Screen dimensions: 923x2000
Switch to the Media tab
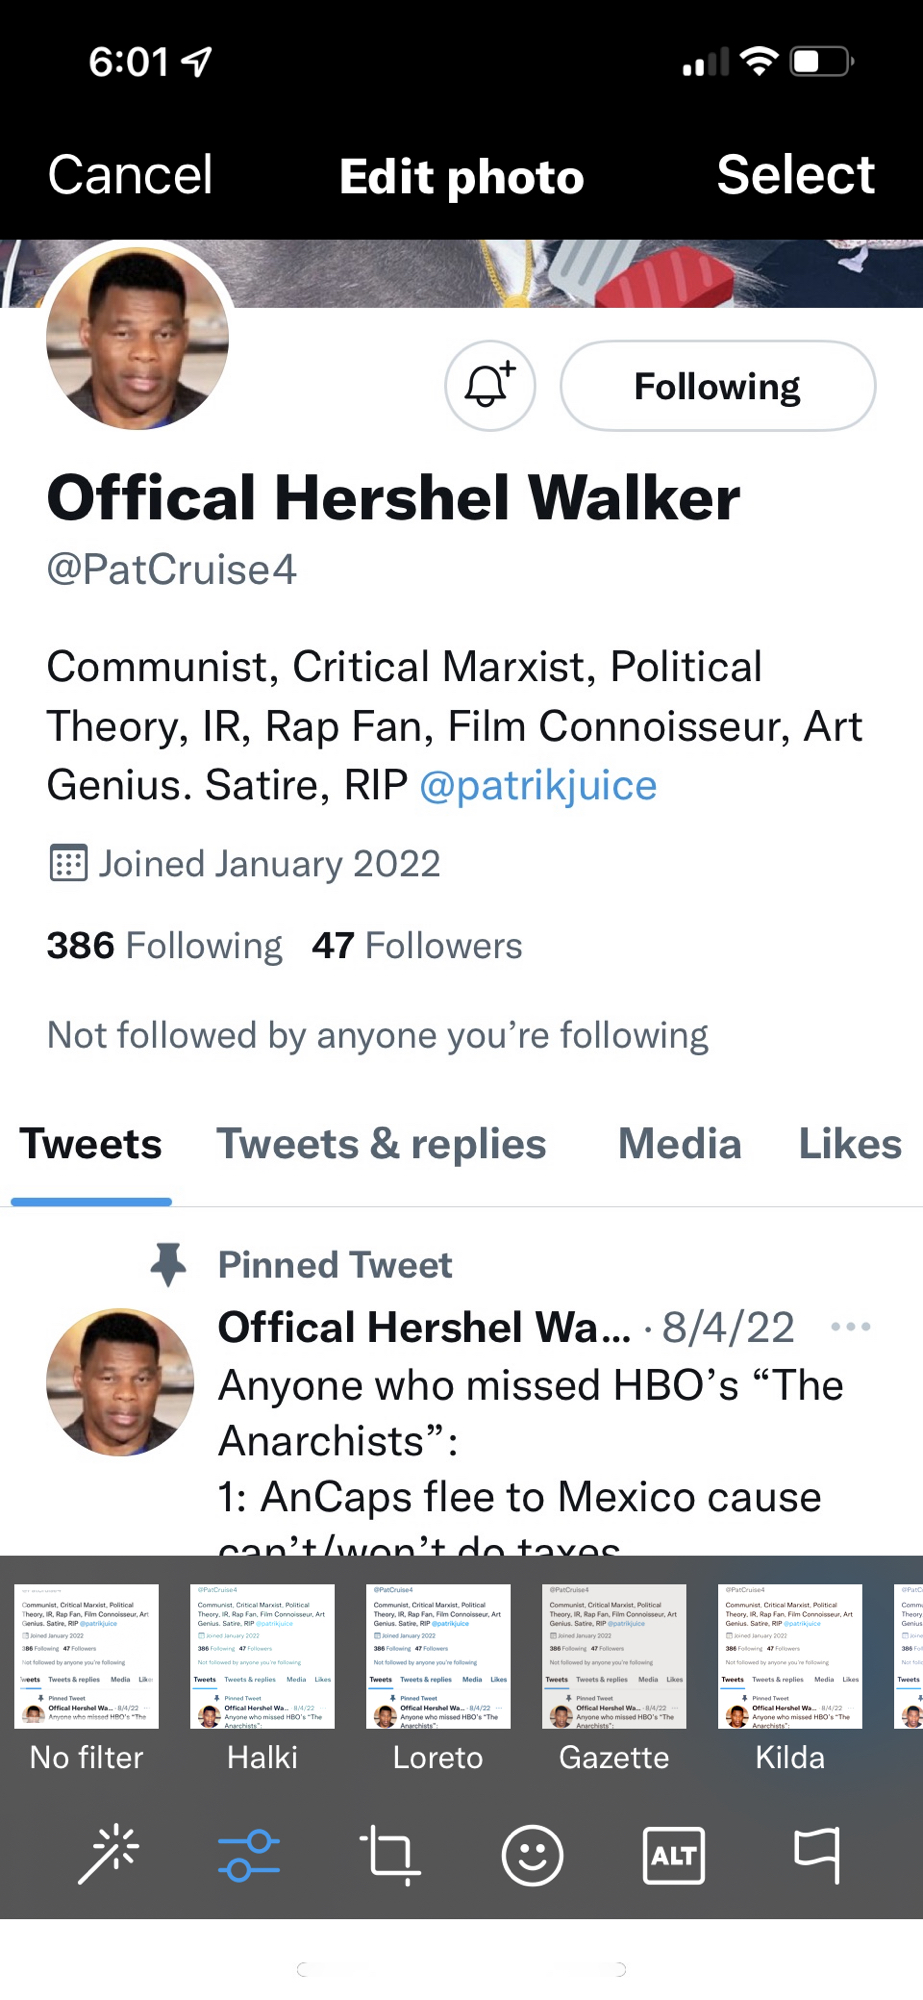tap(680, 1144)
